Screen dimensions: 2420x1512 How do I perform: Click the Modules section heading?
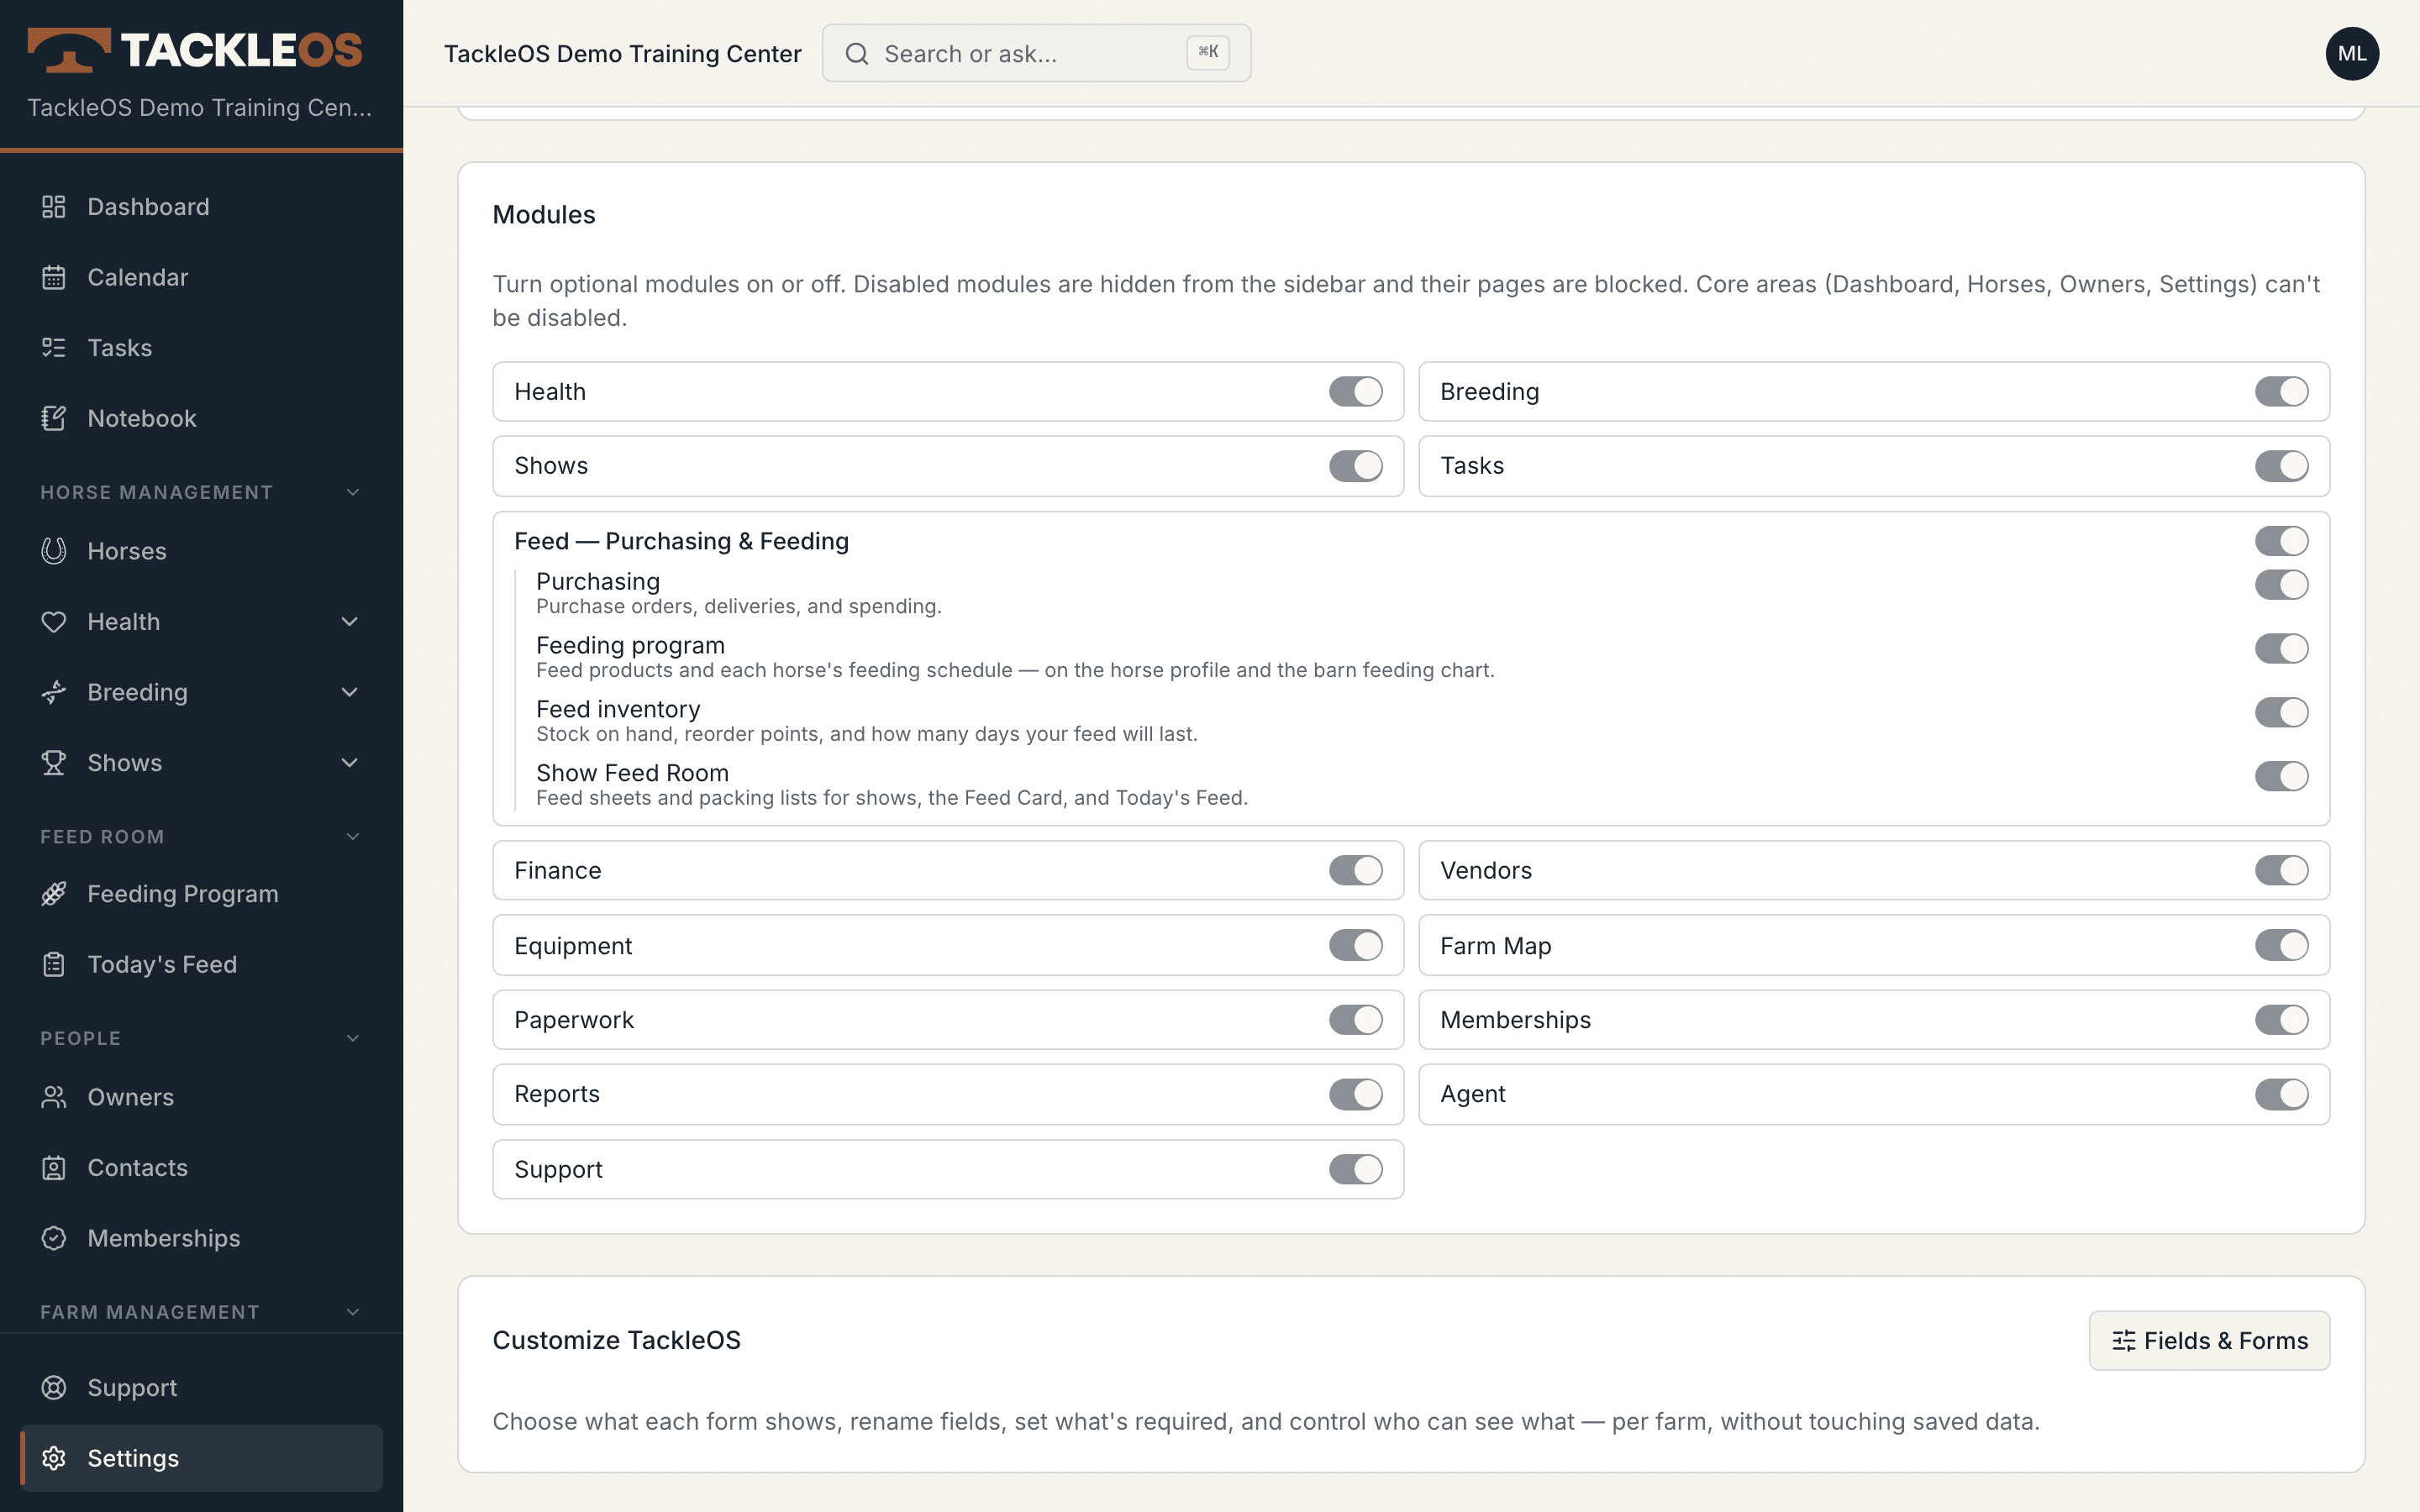click(544, 215)
